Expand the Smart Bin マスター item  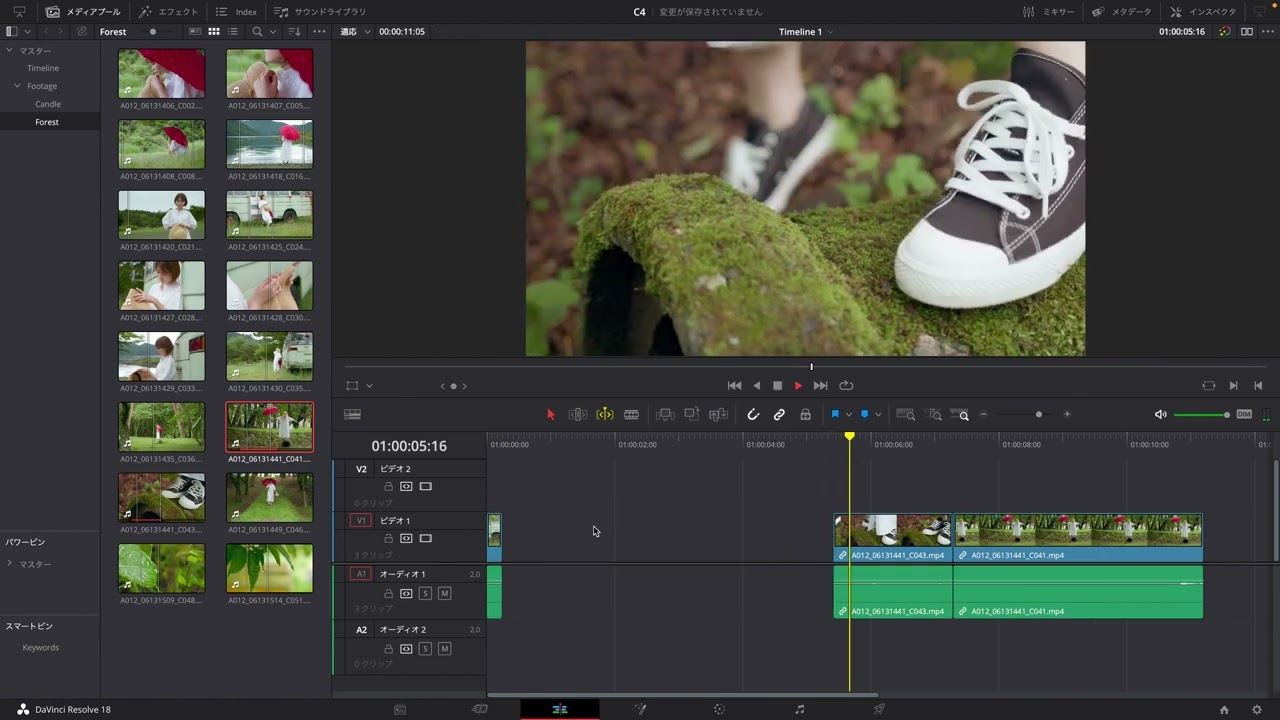pyautogui.click(x=10, y=564)
